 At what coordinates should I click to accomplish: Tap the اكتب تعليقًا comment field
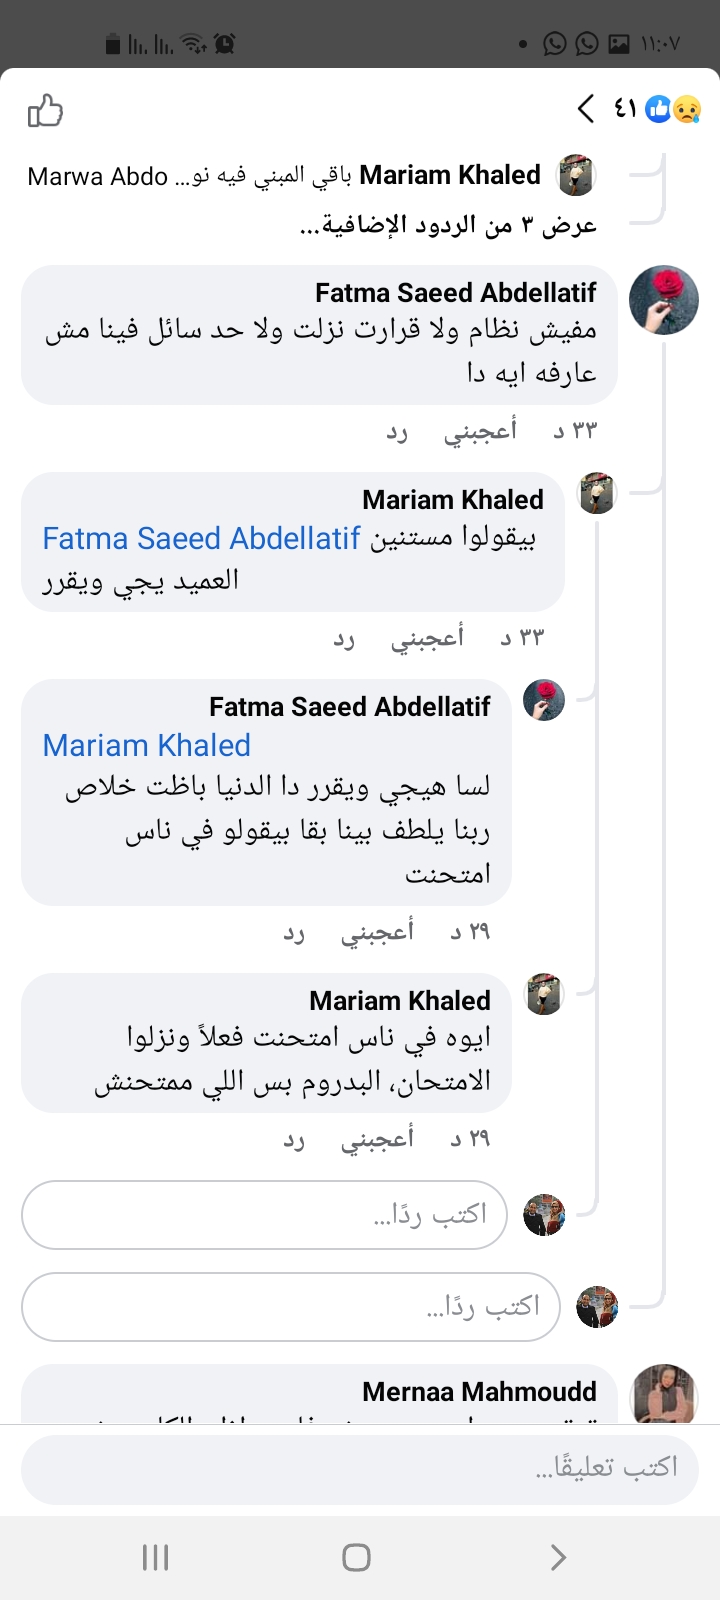pyautogui.click(x=360, y=1469)
